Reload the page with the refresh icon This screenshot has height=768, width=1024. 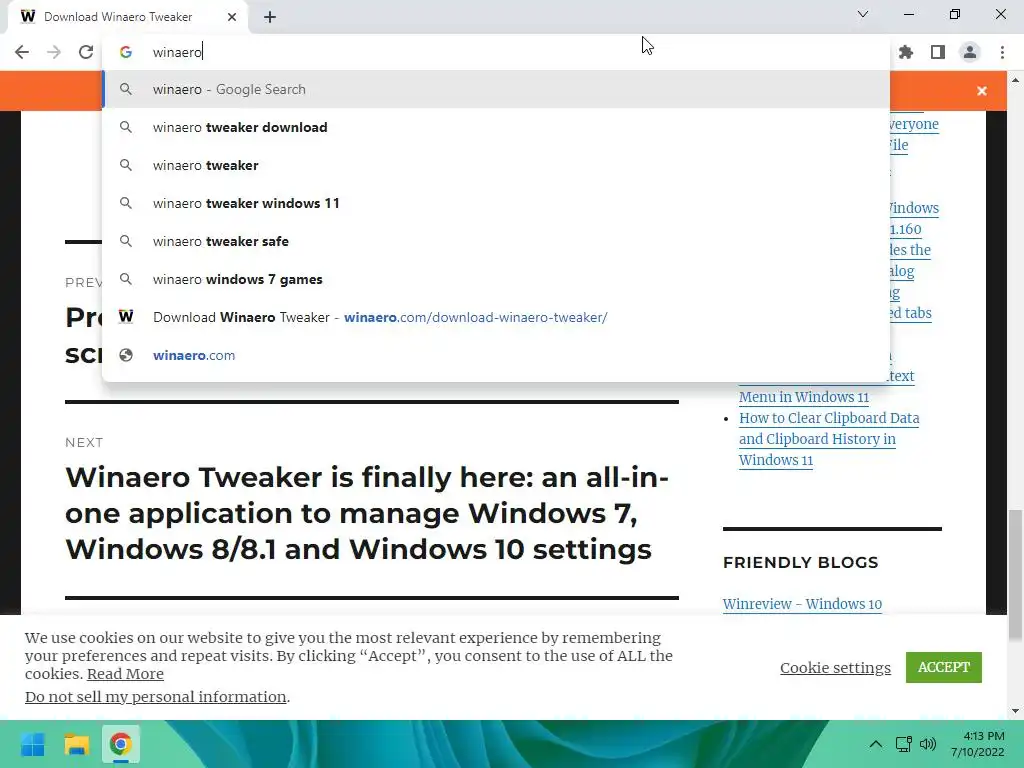coord(86,52)
